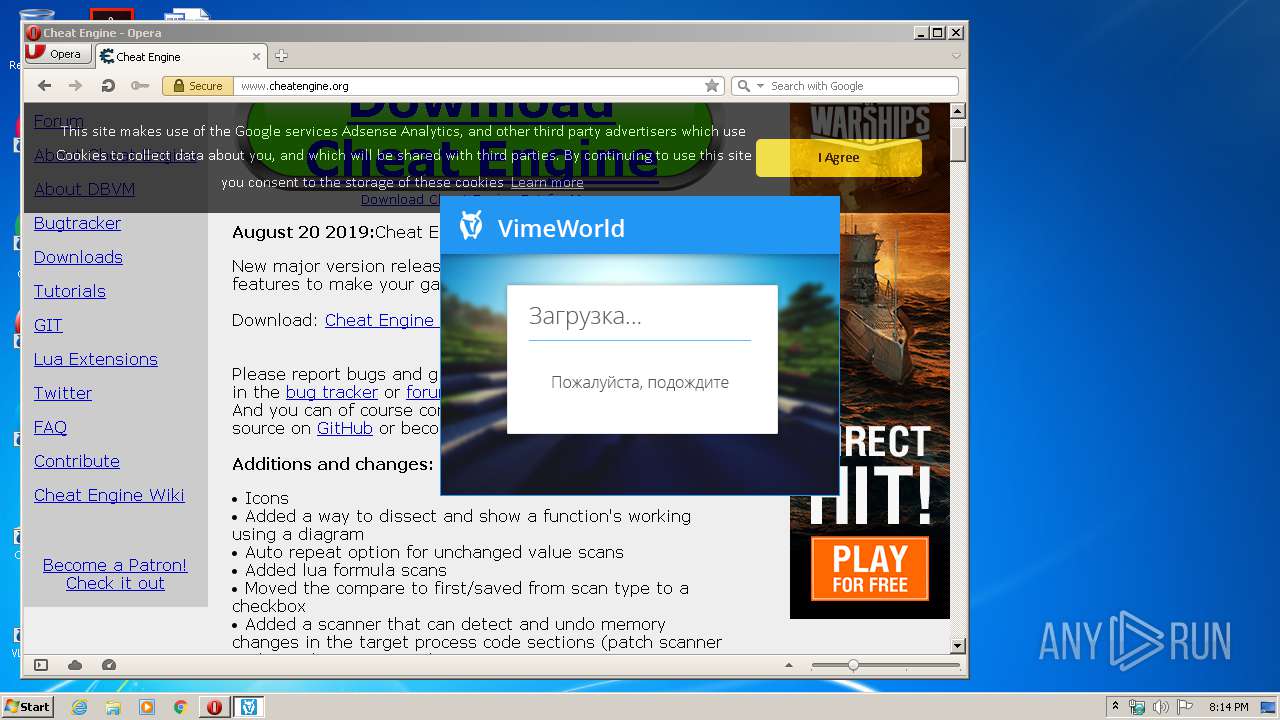The width and height of the screenshot is (1280, 720).
Task: Click the PLAY FOR FREE ad button
Action: tap(869, 569)
